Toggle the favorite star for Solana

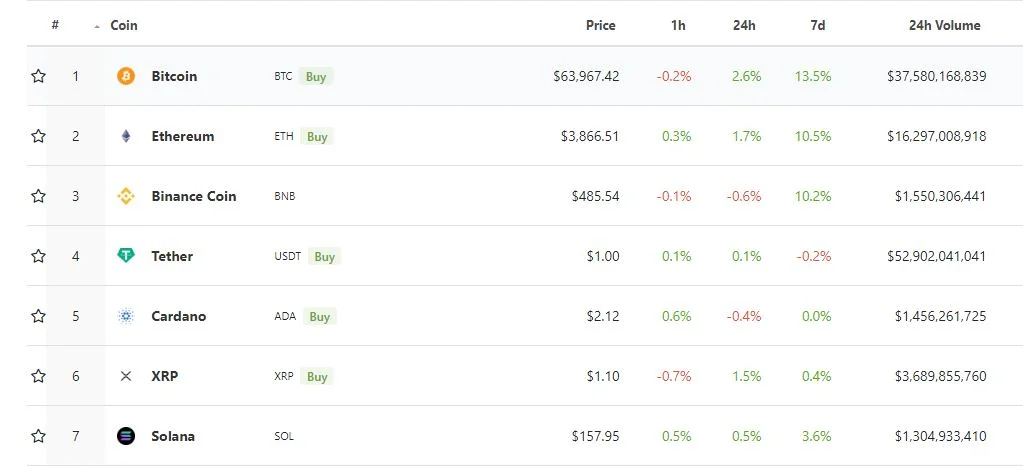(38, 436)
